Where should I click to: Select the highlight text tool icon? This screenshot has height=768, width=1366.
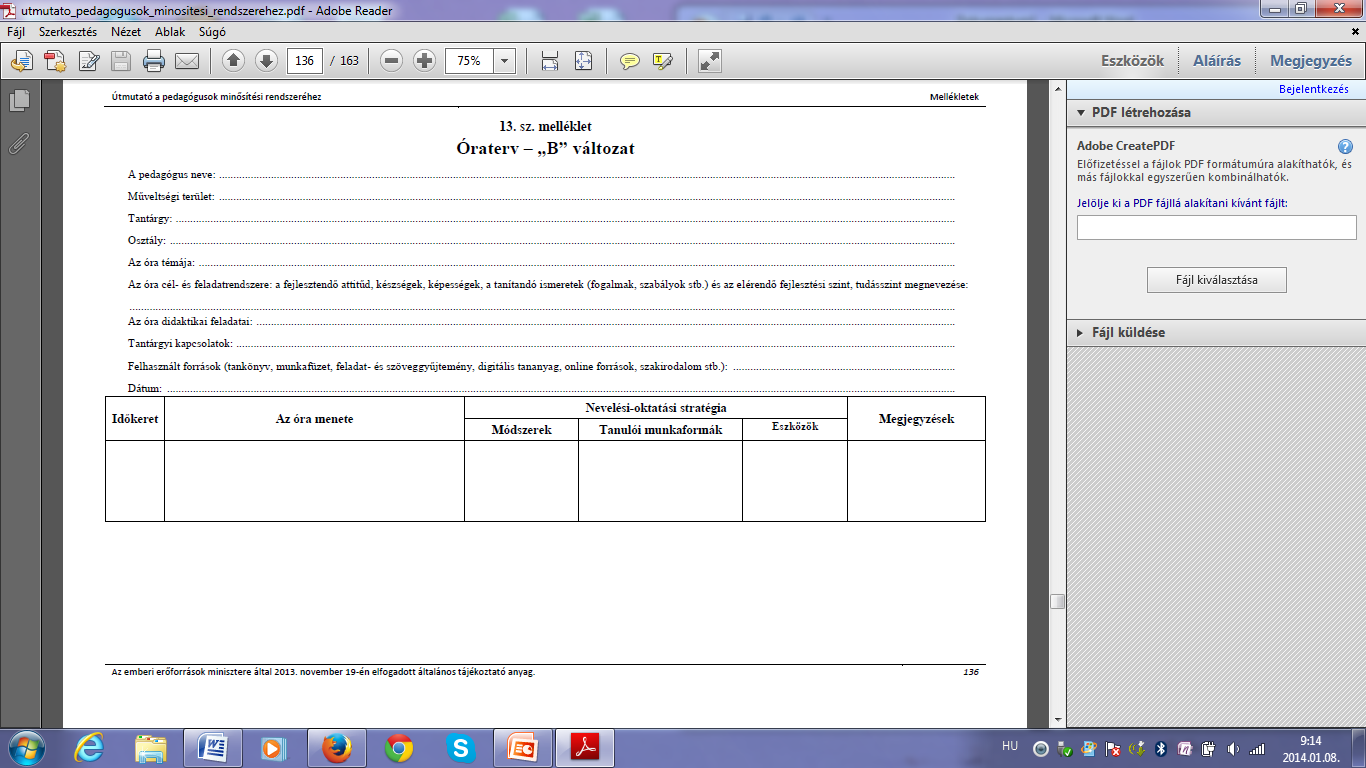662,61
